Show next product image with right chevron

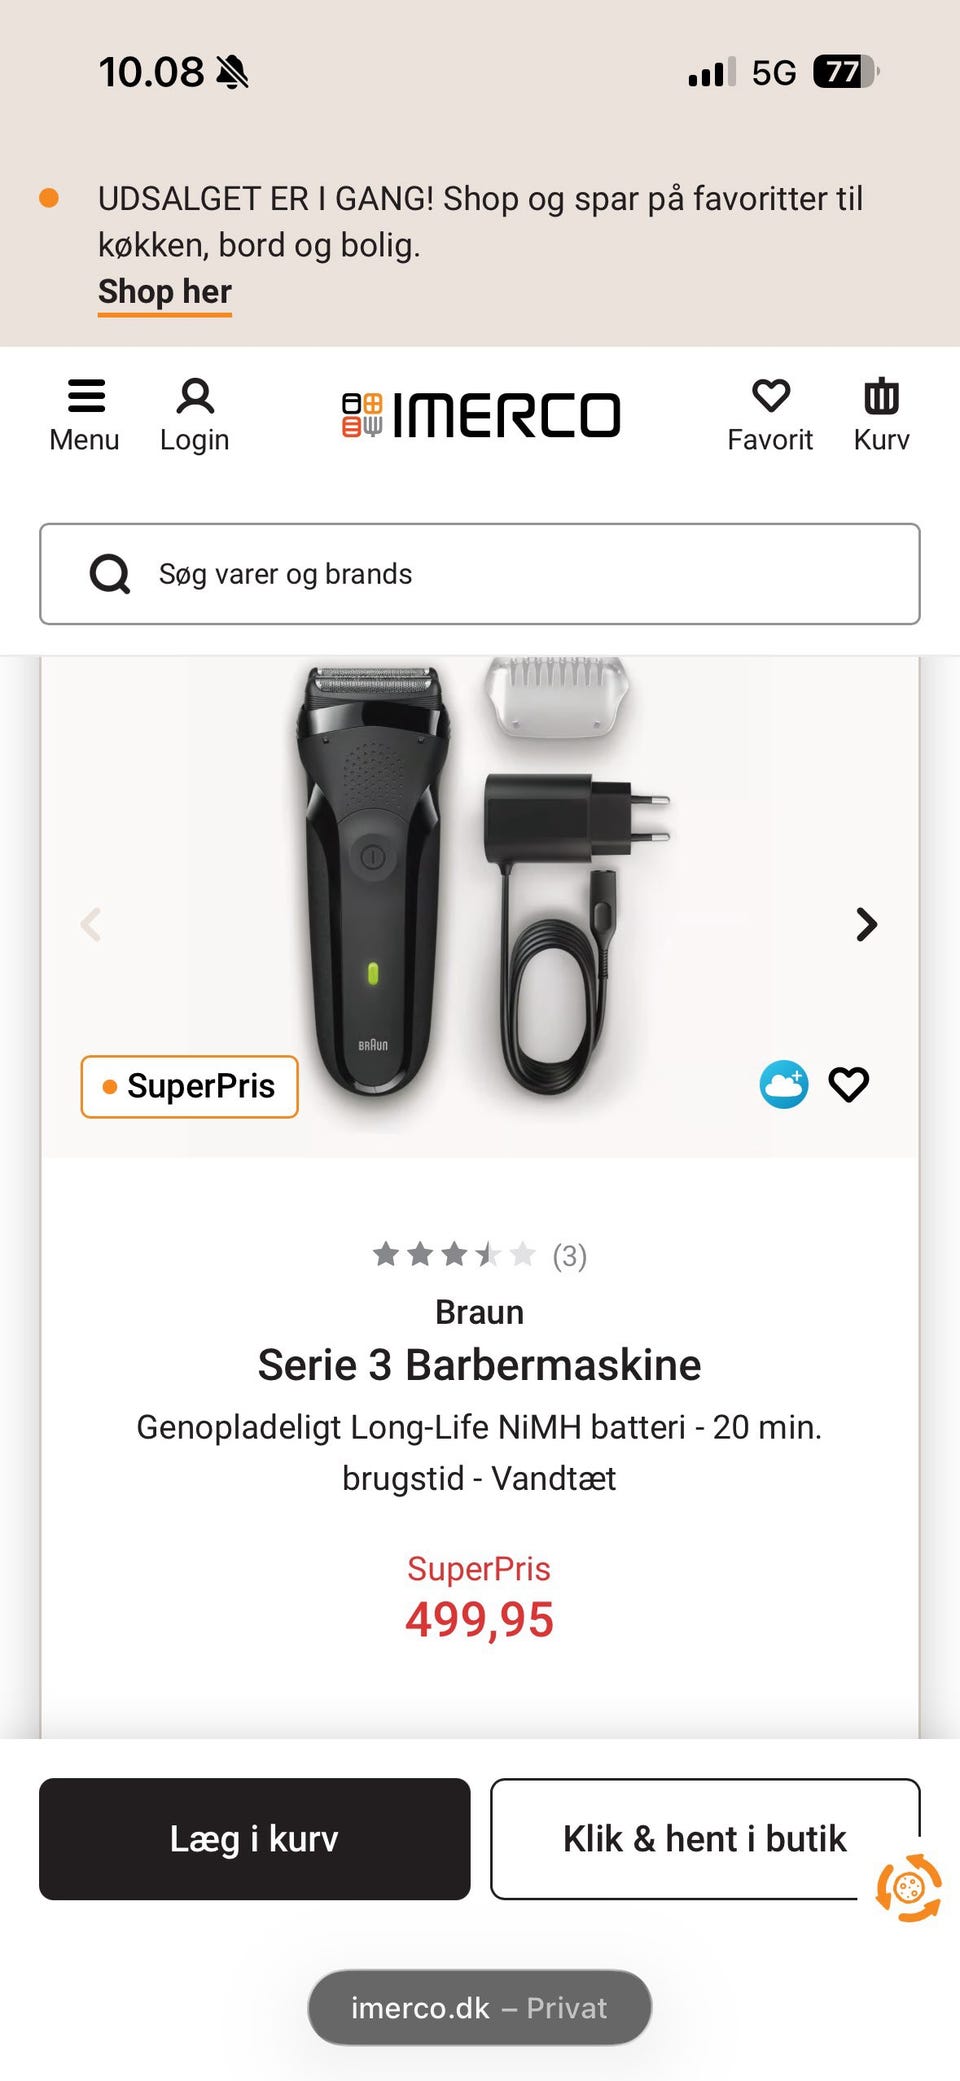[866, 924]
